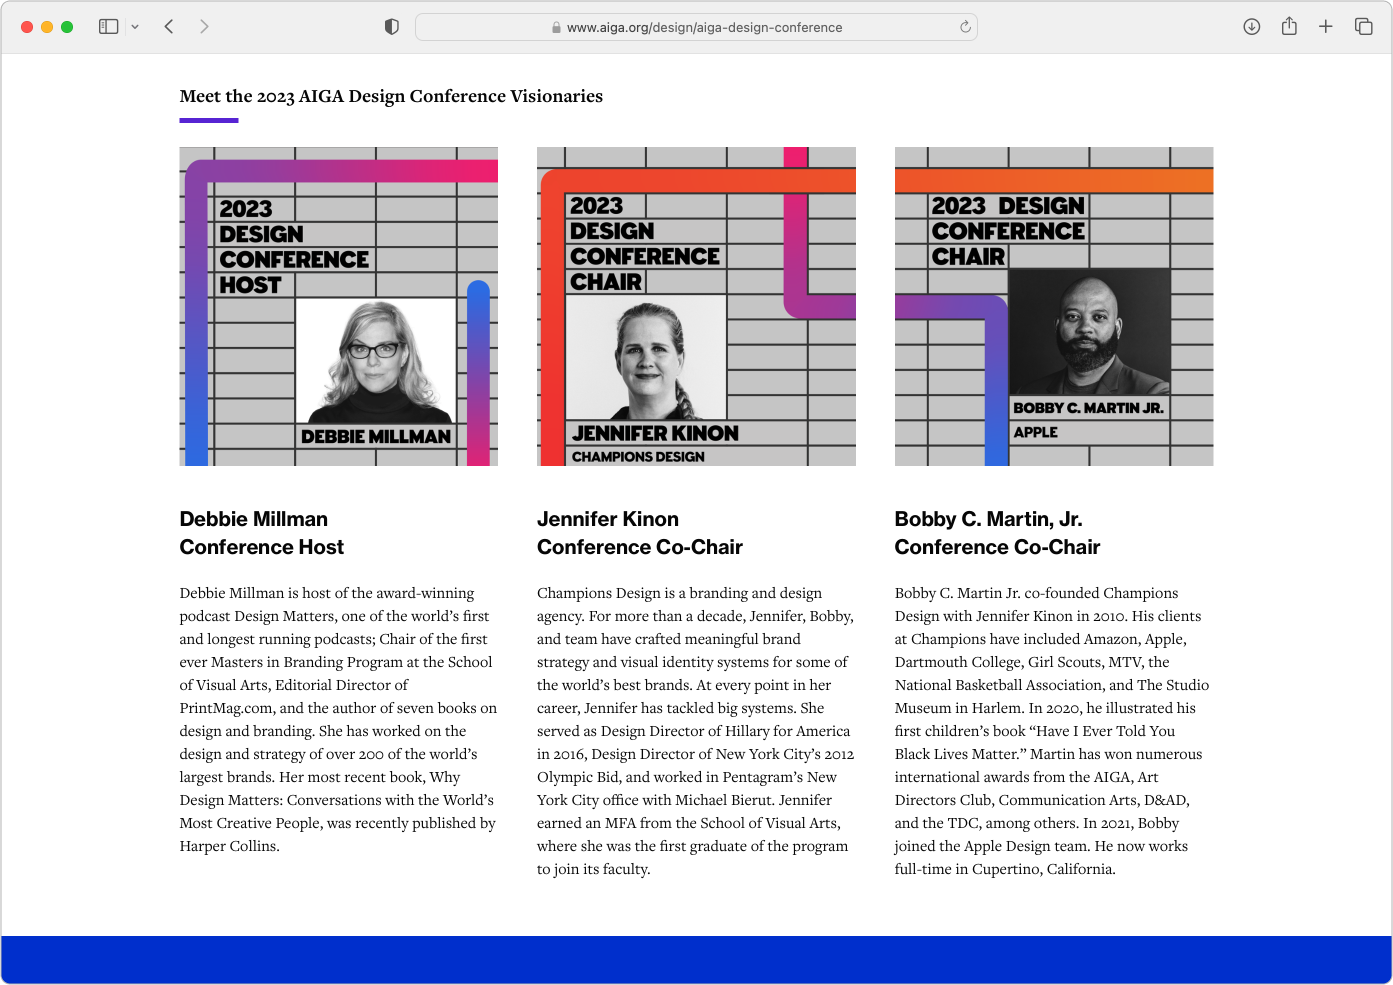Show the downloads list
Screen dimensions: 1393x985
tap(1251, 27)
